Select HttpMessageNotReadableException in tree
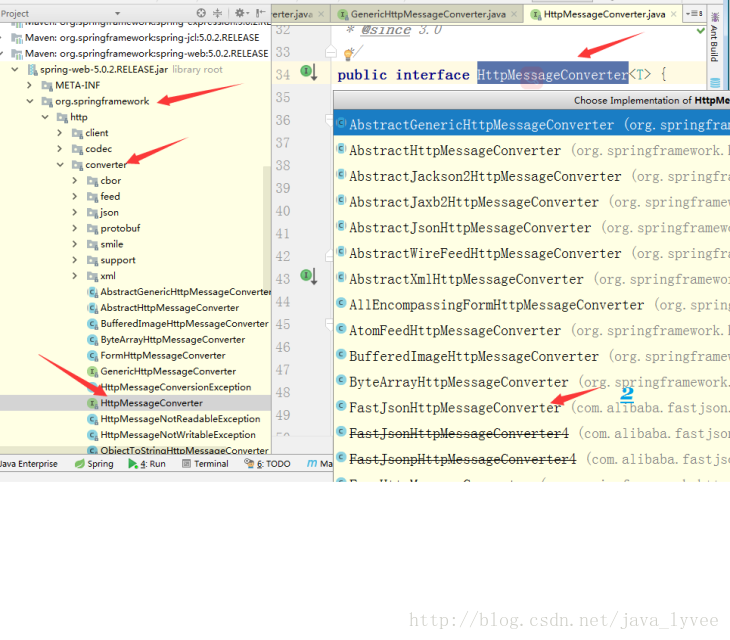 [x=180, y=419]
